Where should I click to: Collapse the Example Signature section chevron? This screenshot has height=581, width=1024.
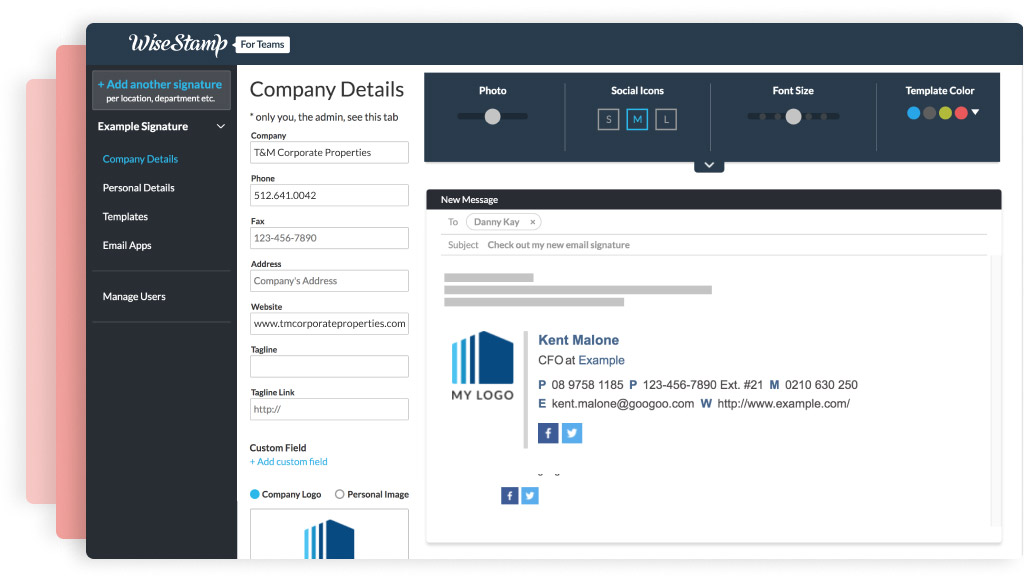point(221,127)
